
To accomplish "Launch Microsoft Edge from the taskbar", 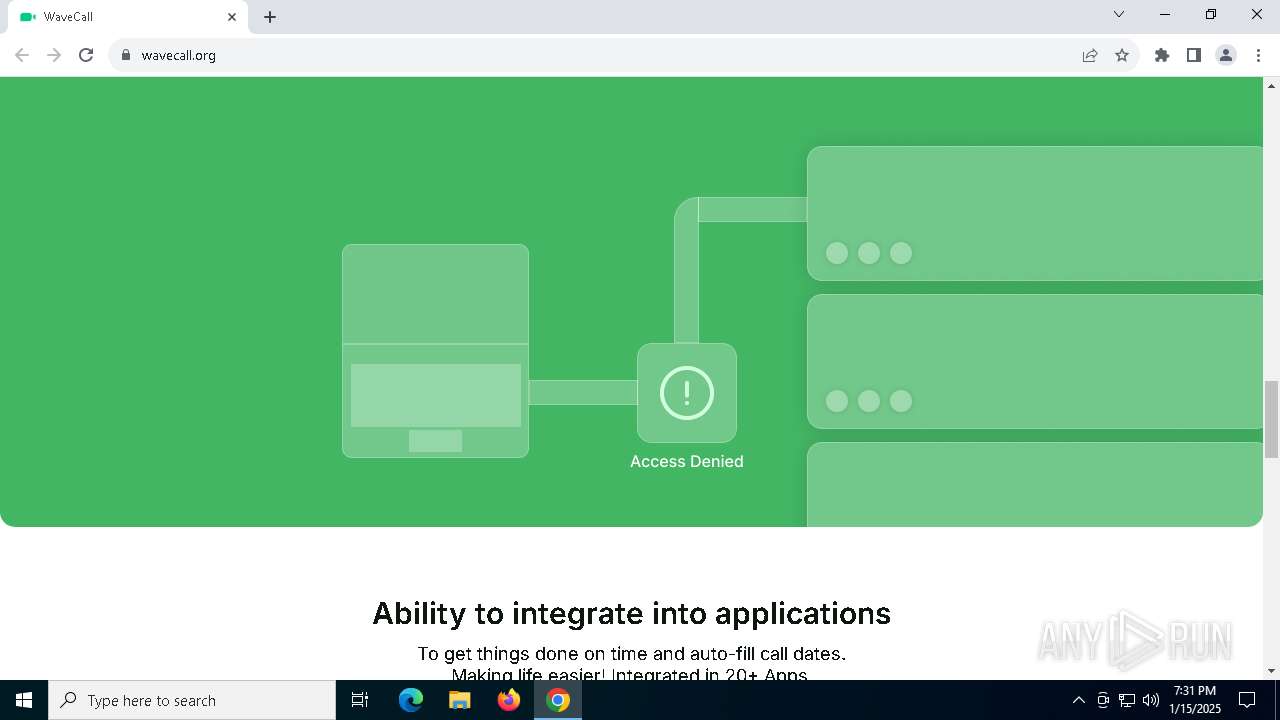I will pyautogui.click(x=411, y=700).
